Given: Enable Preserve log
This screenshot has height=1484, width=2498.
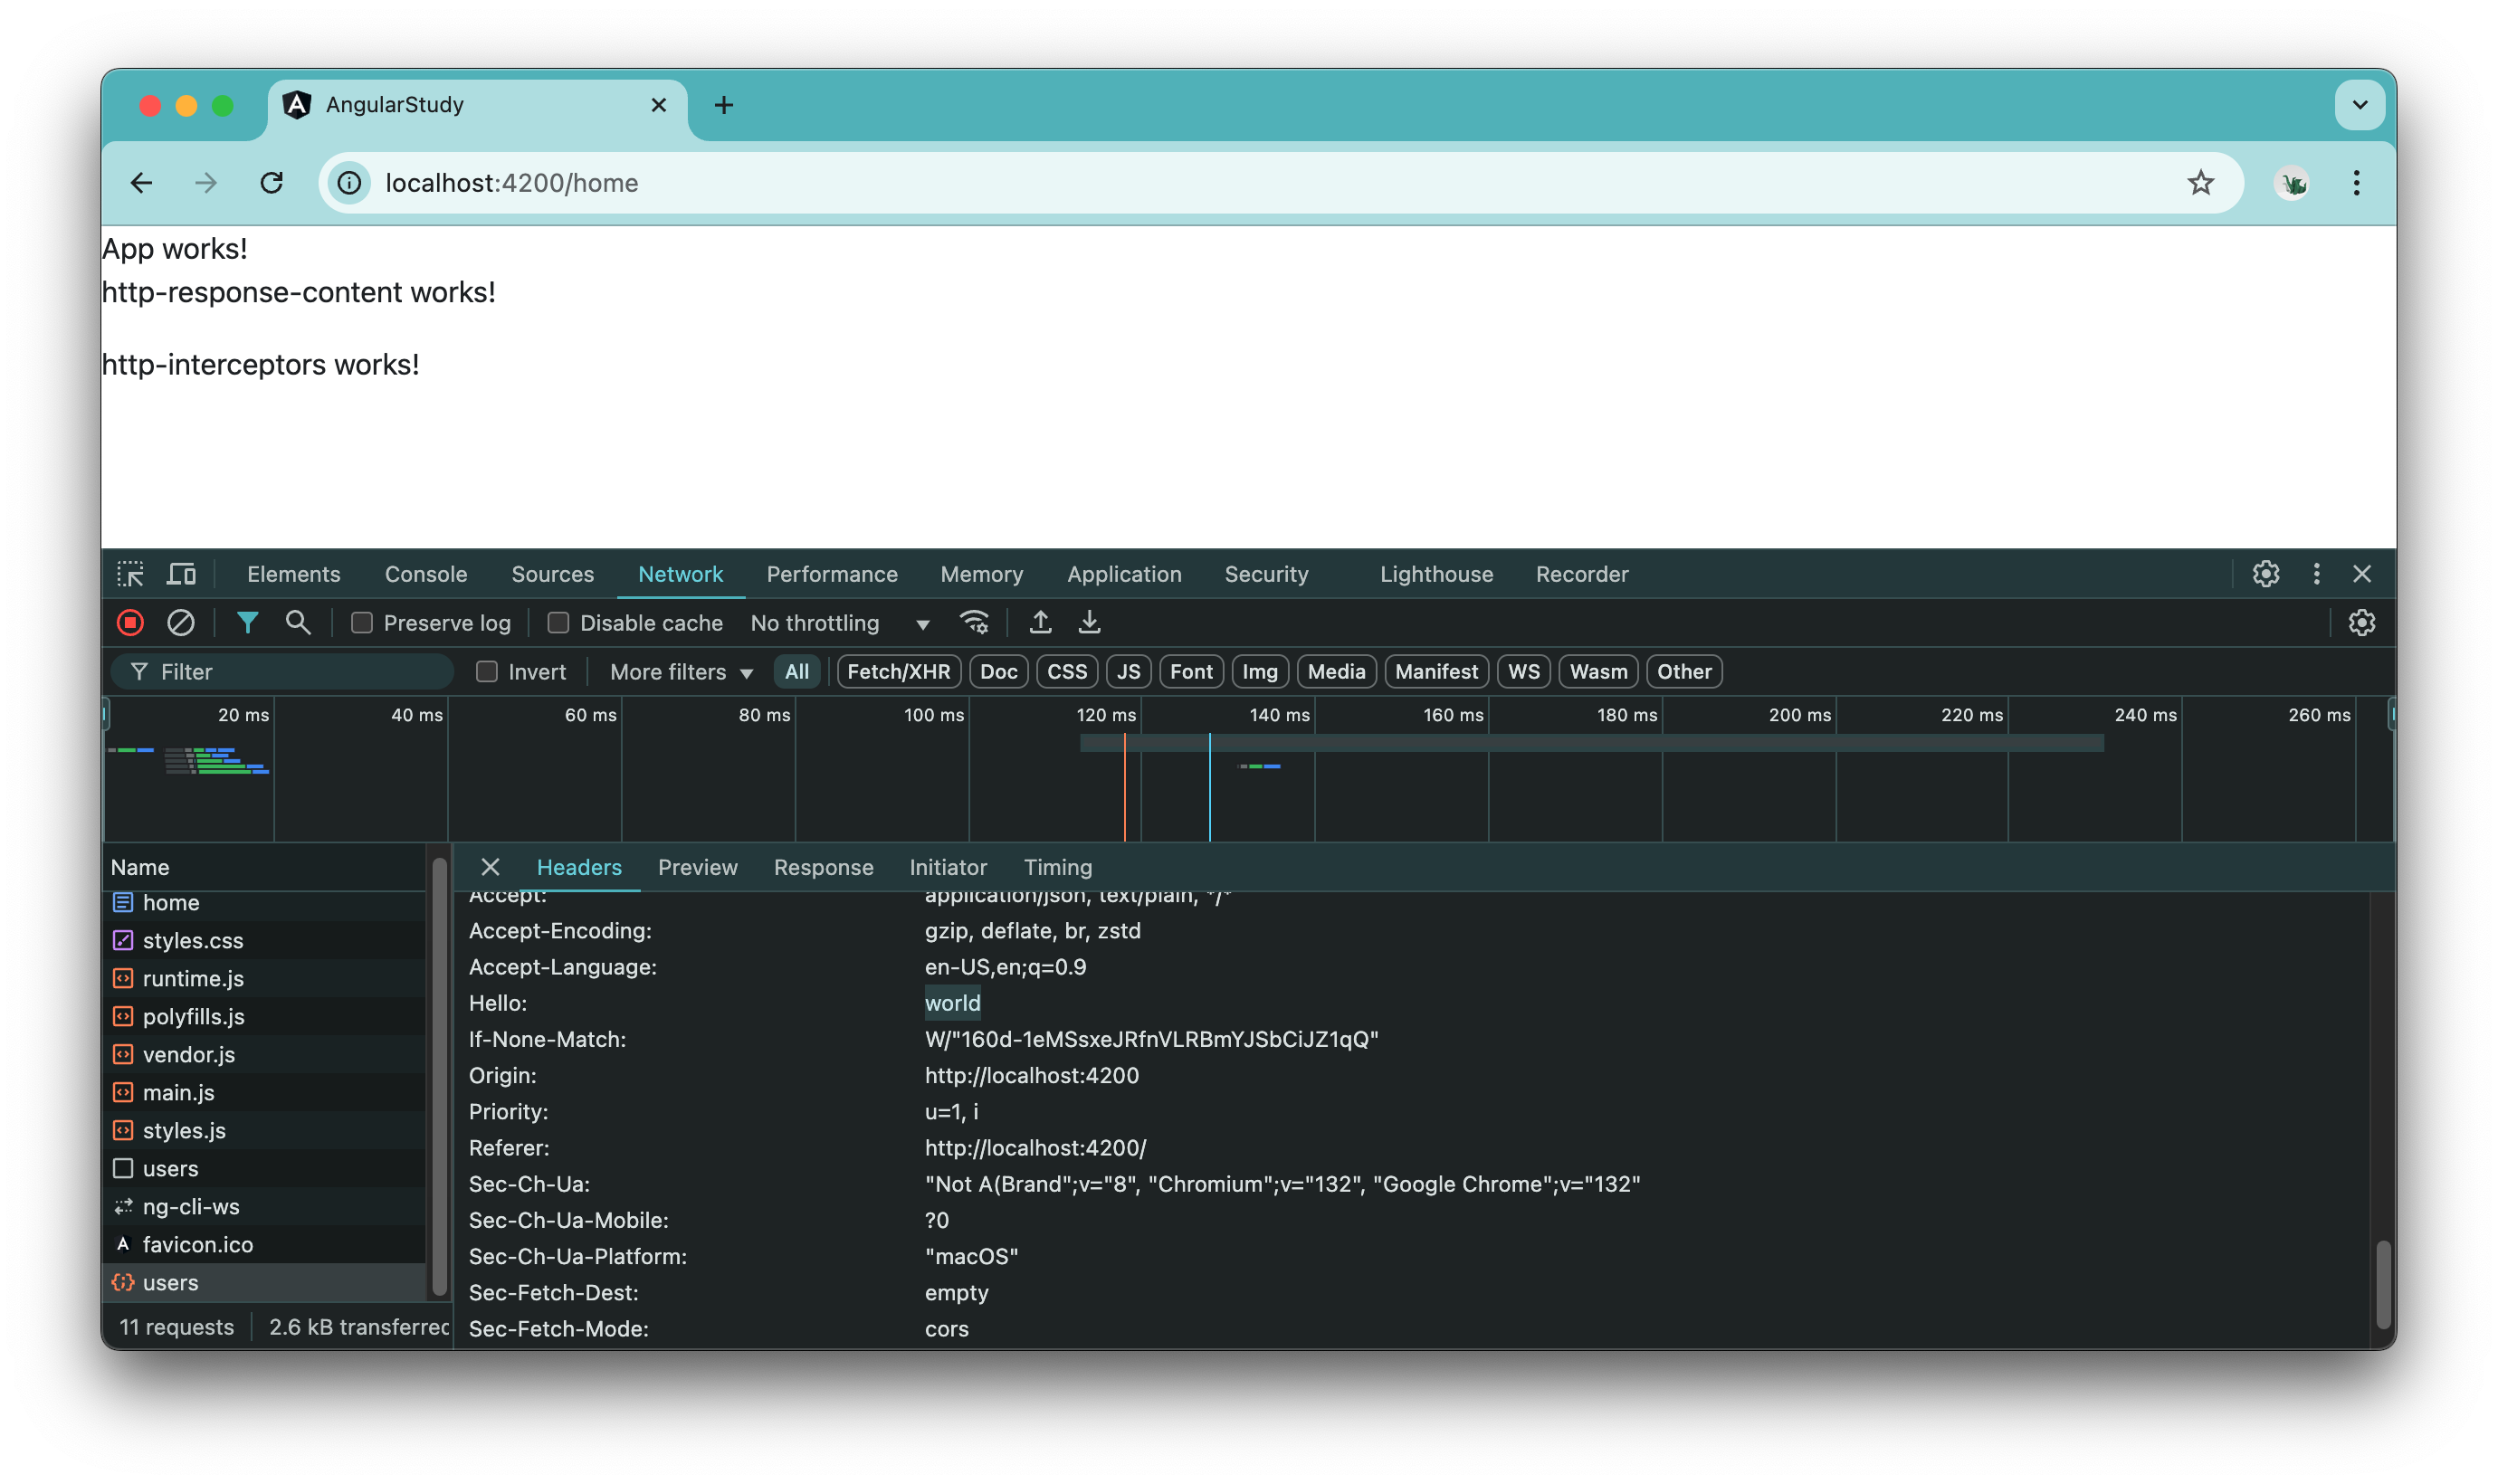Looking at the screenshot, I should 362,622.
